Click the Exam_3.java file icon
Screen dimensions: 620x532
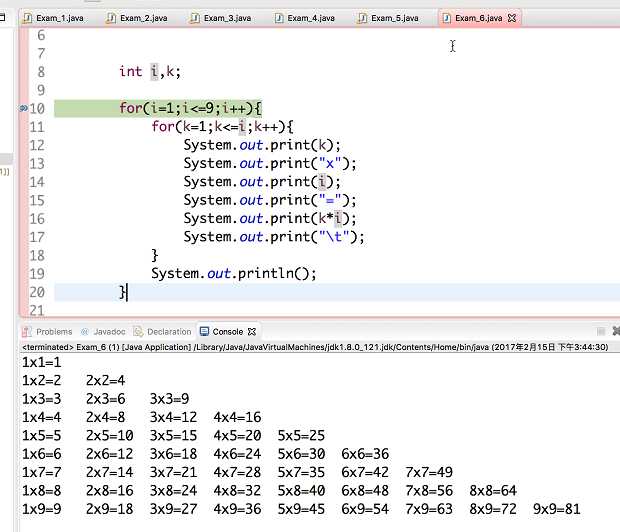[195, 18]
